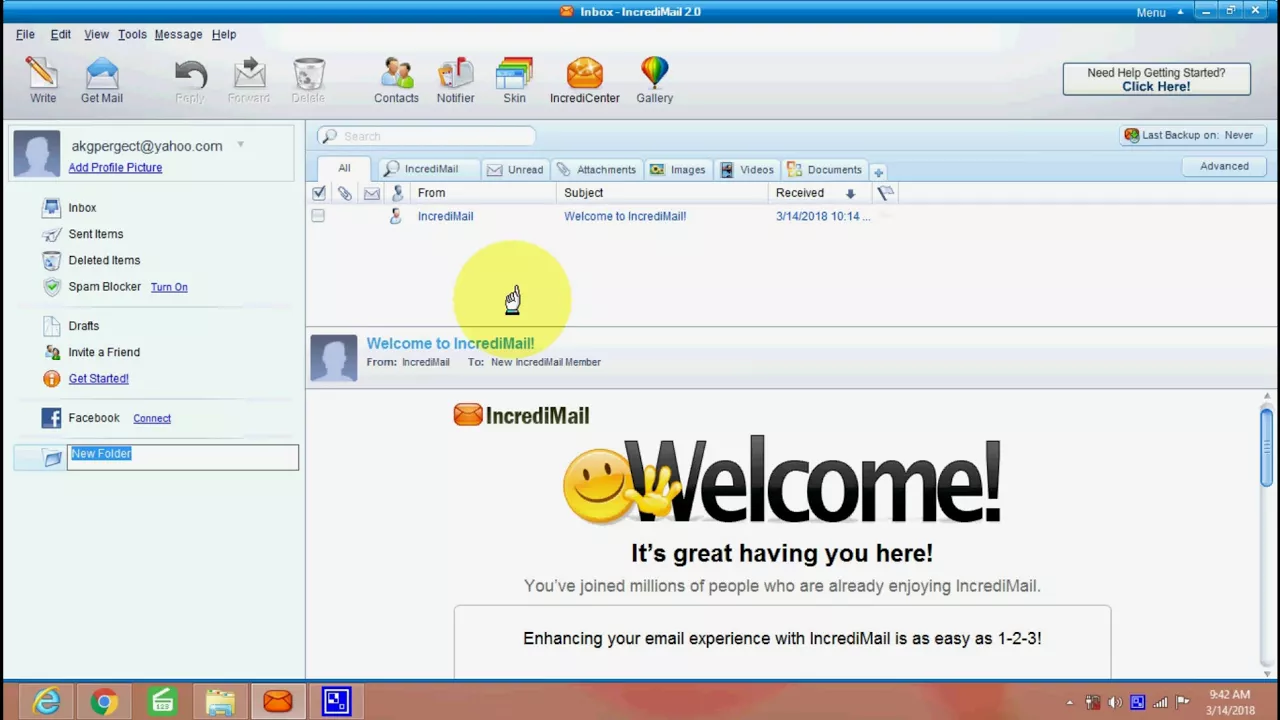Click Add Profile Picture link
The width and height of the screenshot is (1280, 720).
115,167
